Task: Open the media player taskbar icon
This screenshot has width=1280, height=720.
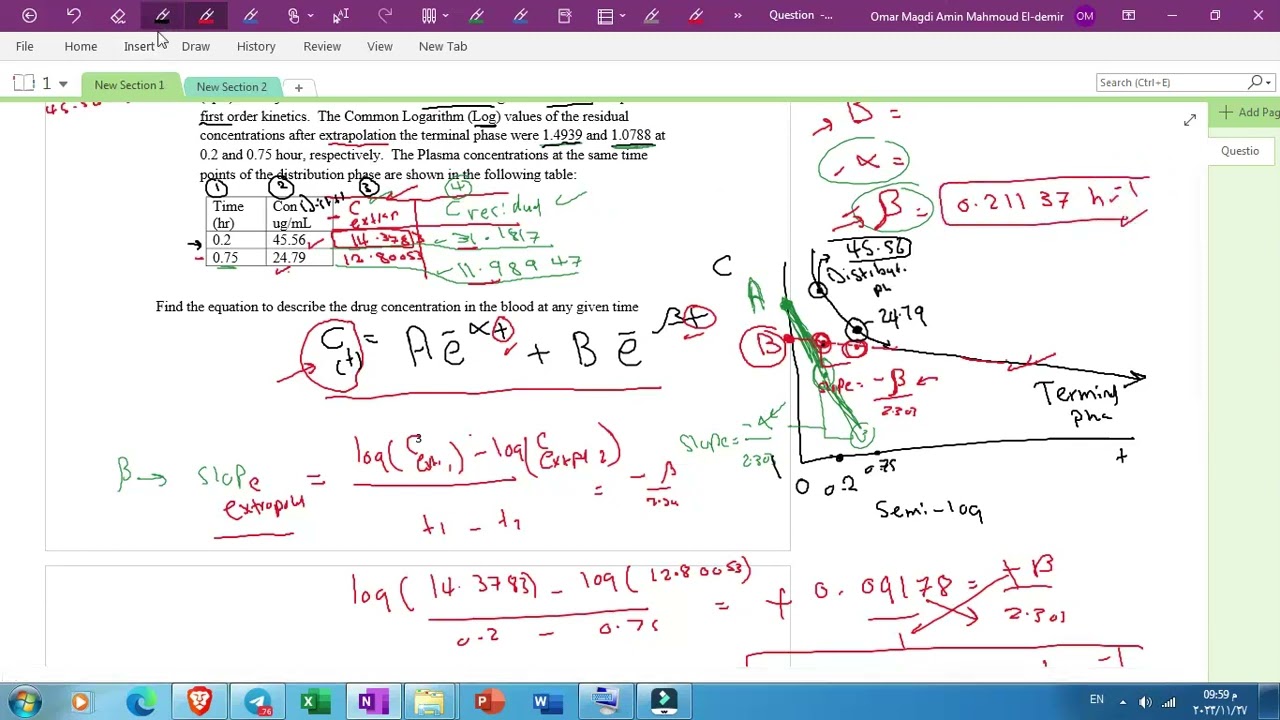Action: (x=80, y=702)
